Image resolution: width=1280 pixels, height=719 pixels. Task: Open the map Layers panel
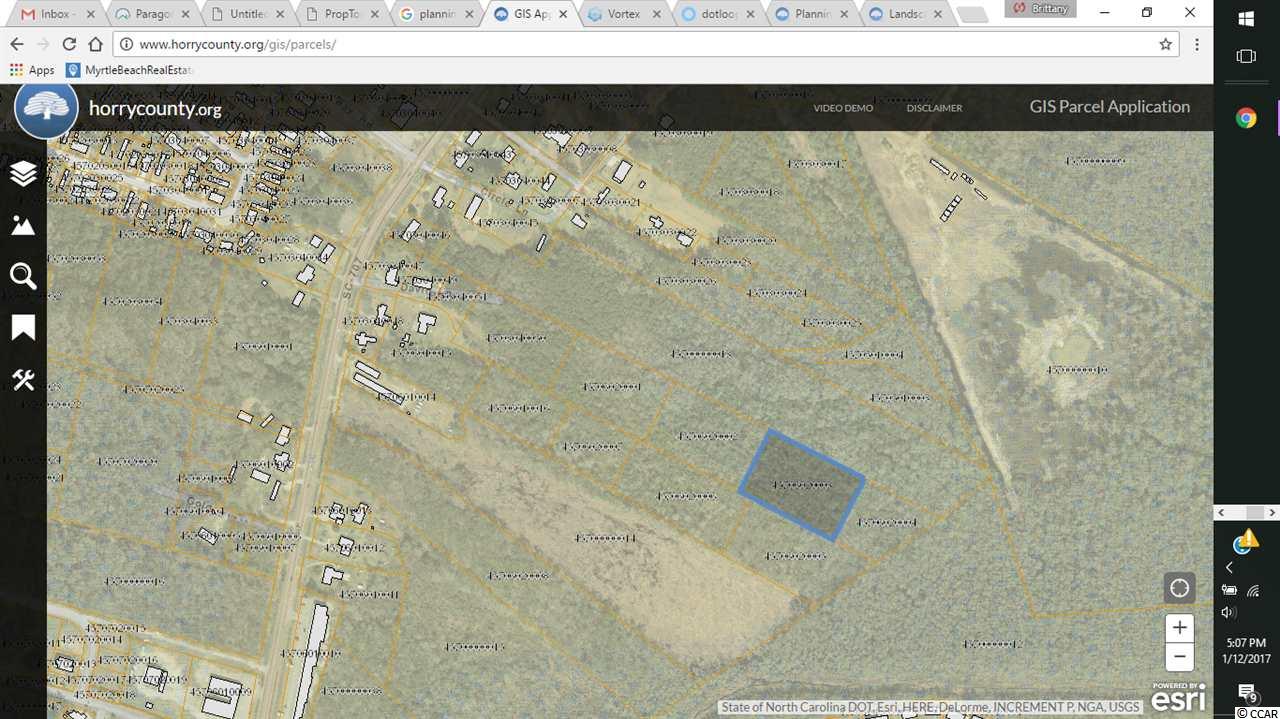point(23,173)
